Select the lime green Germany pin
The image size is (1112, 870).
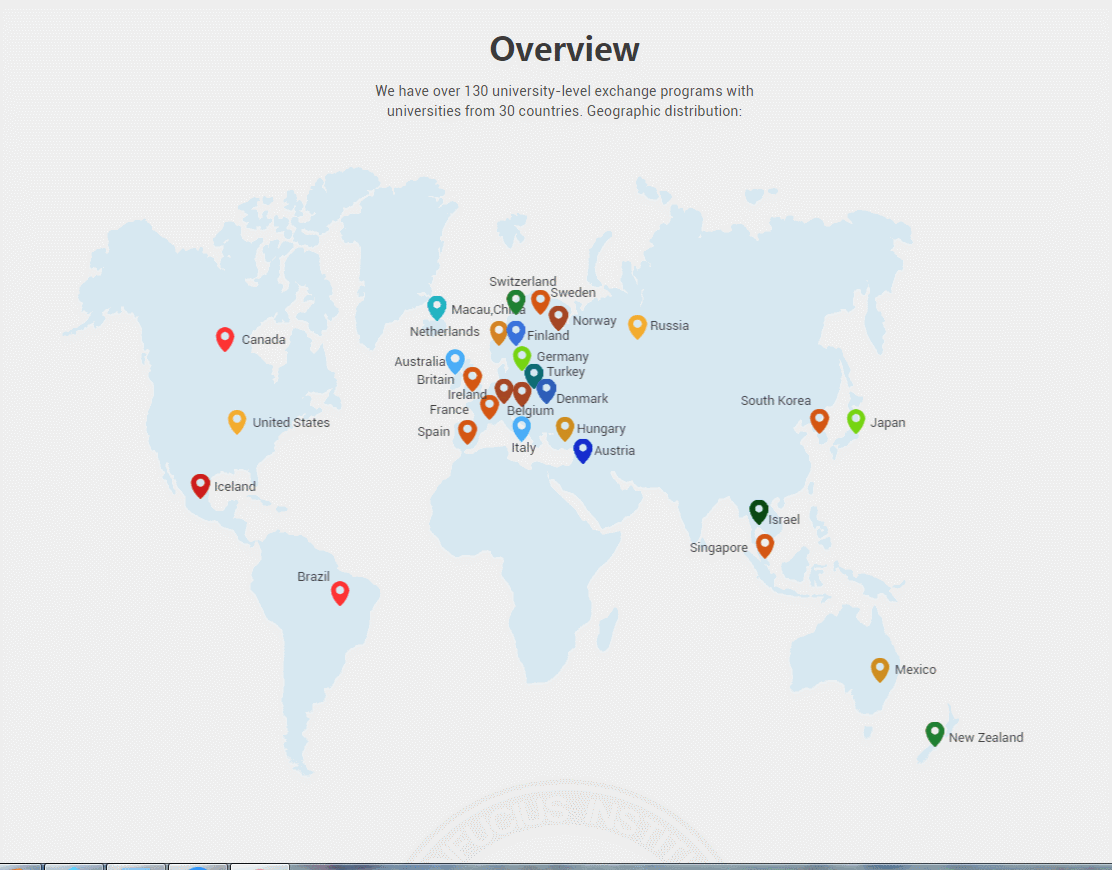(522, 357)
